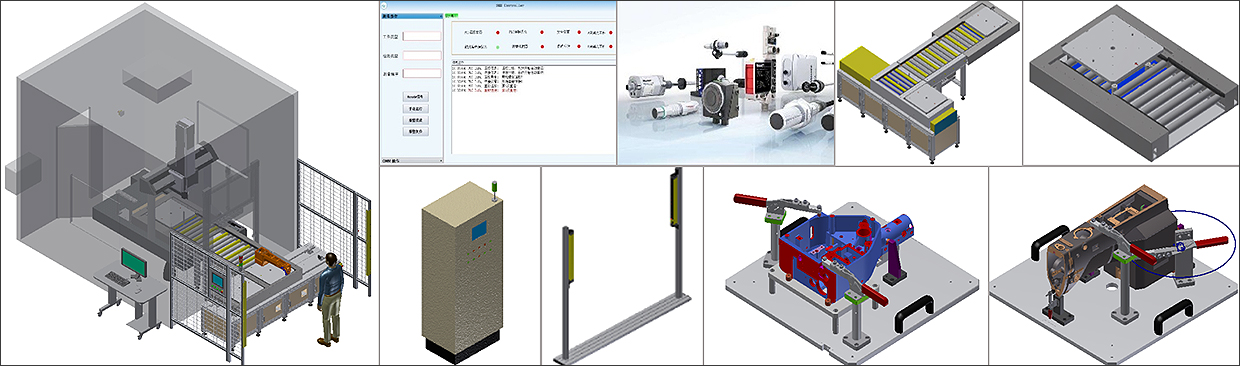Expand the bottom CMM panel header arrow

440,160
